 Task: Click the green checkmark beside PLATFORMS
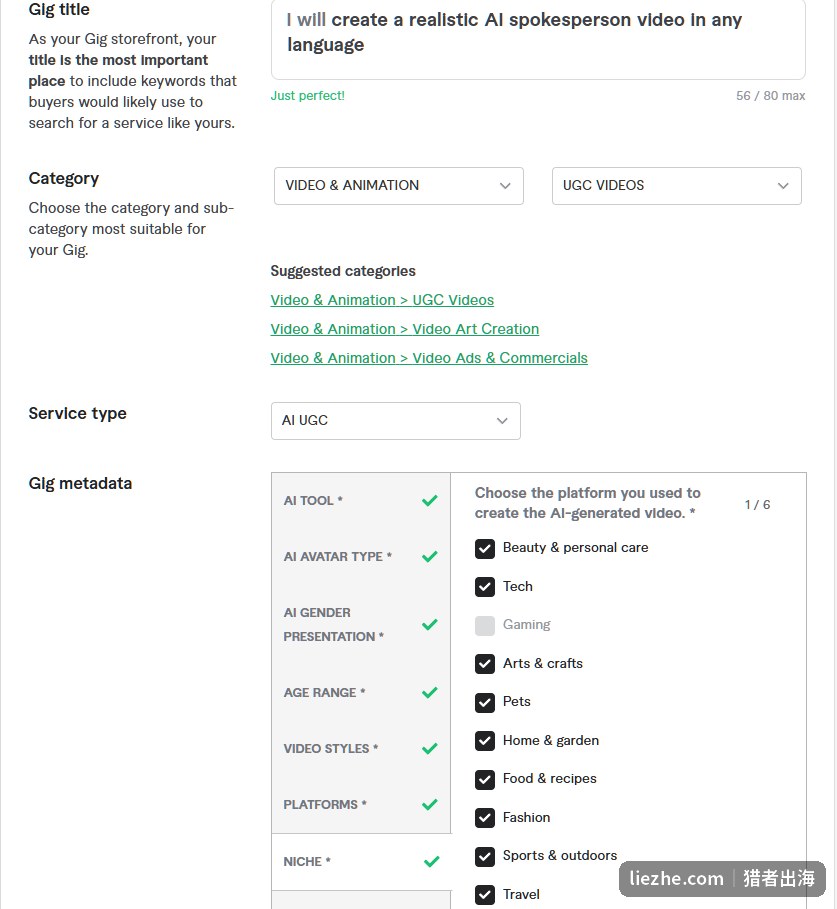point(430,805)
